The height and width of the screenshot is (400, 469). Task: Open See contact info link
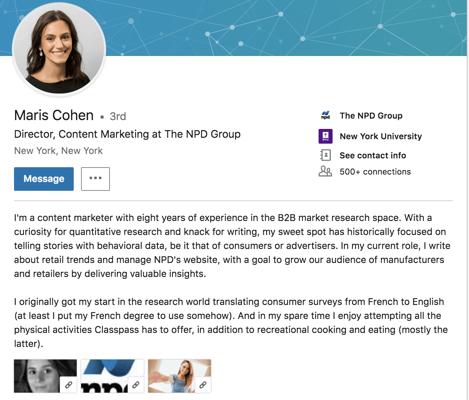[373, 155]
